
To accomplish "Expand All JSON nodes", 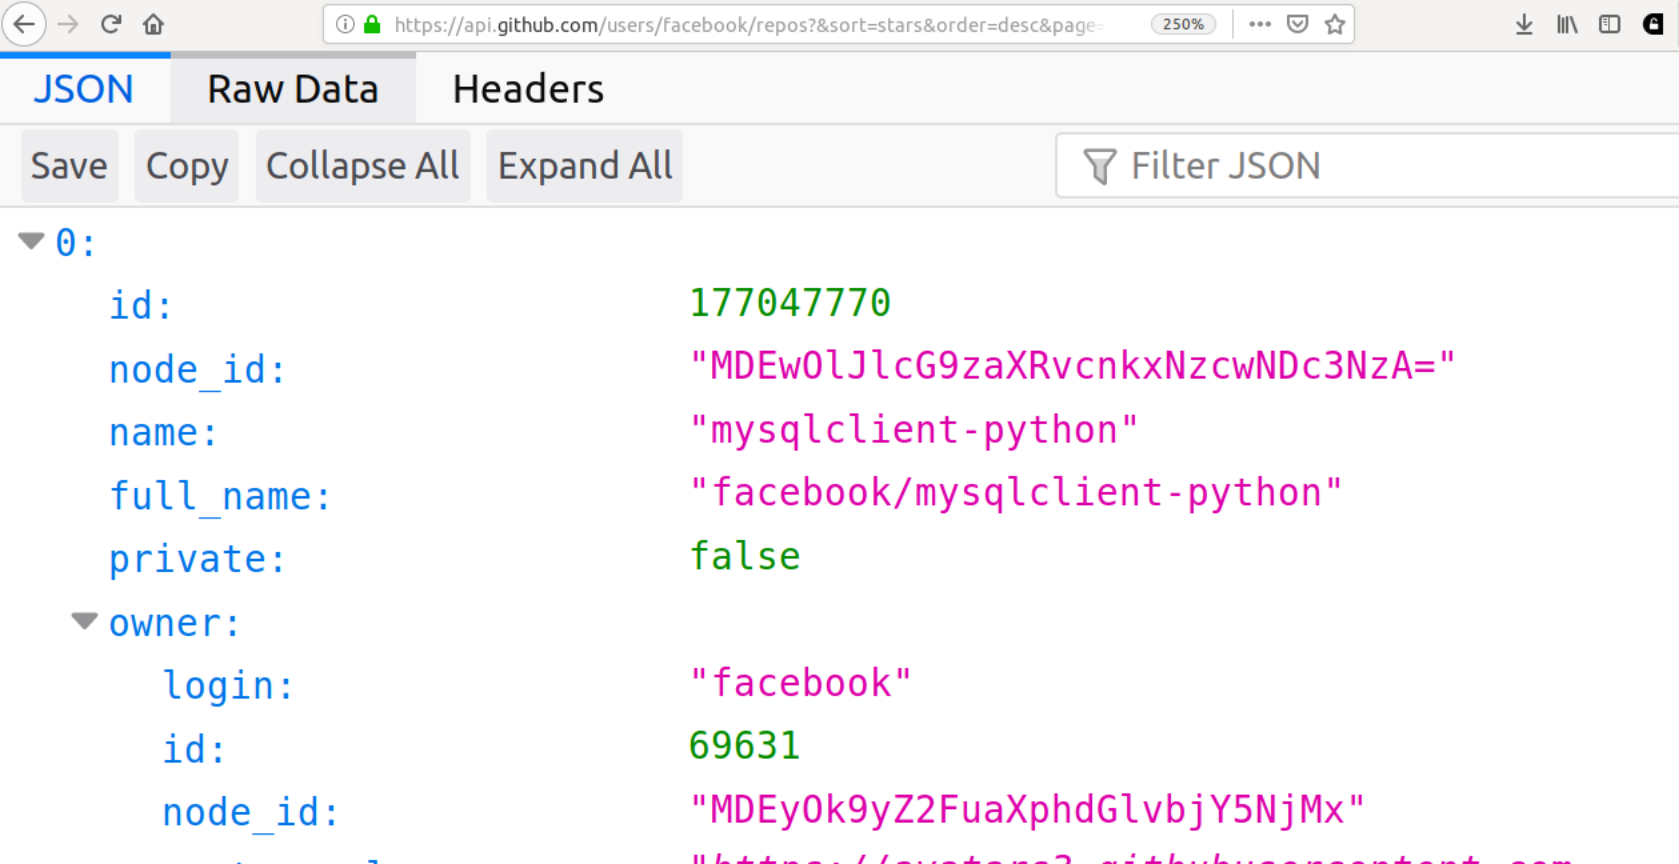I will pos(585,166).
